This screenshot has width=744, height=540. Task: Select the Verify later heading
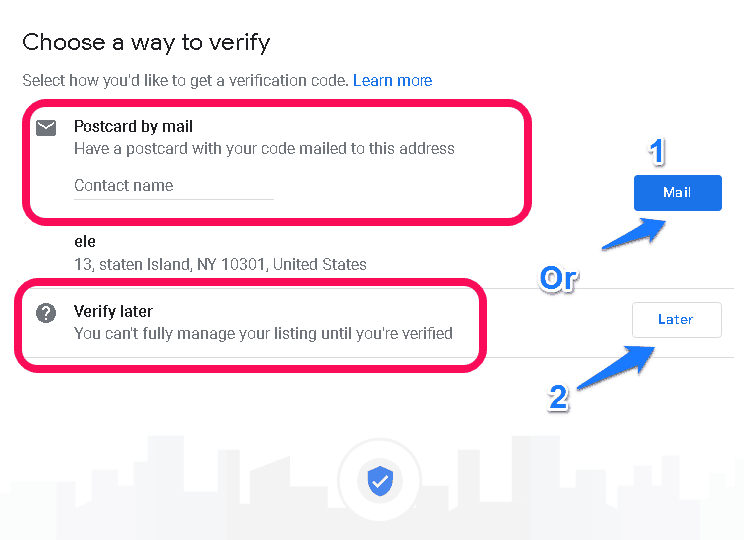click(x=113, y=311)
